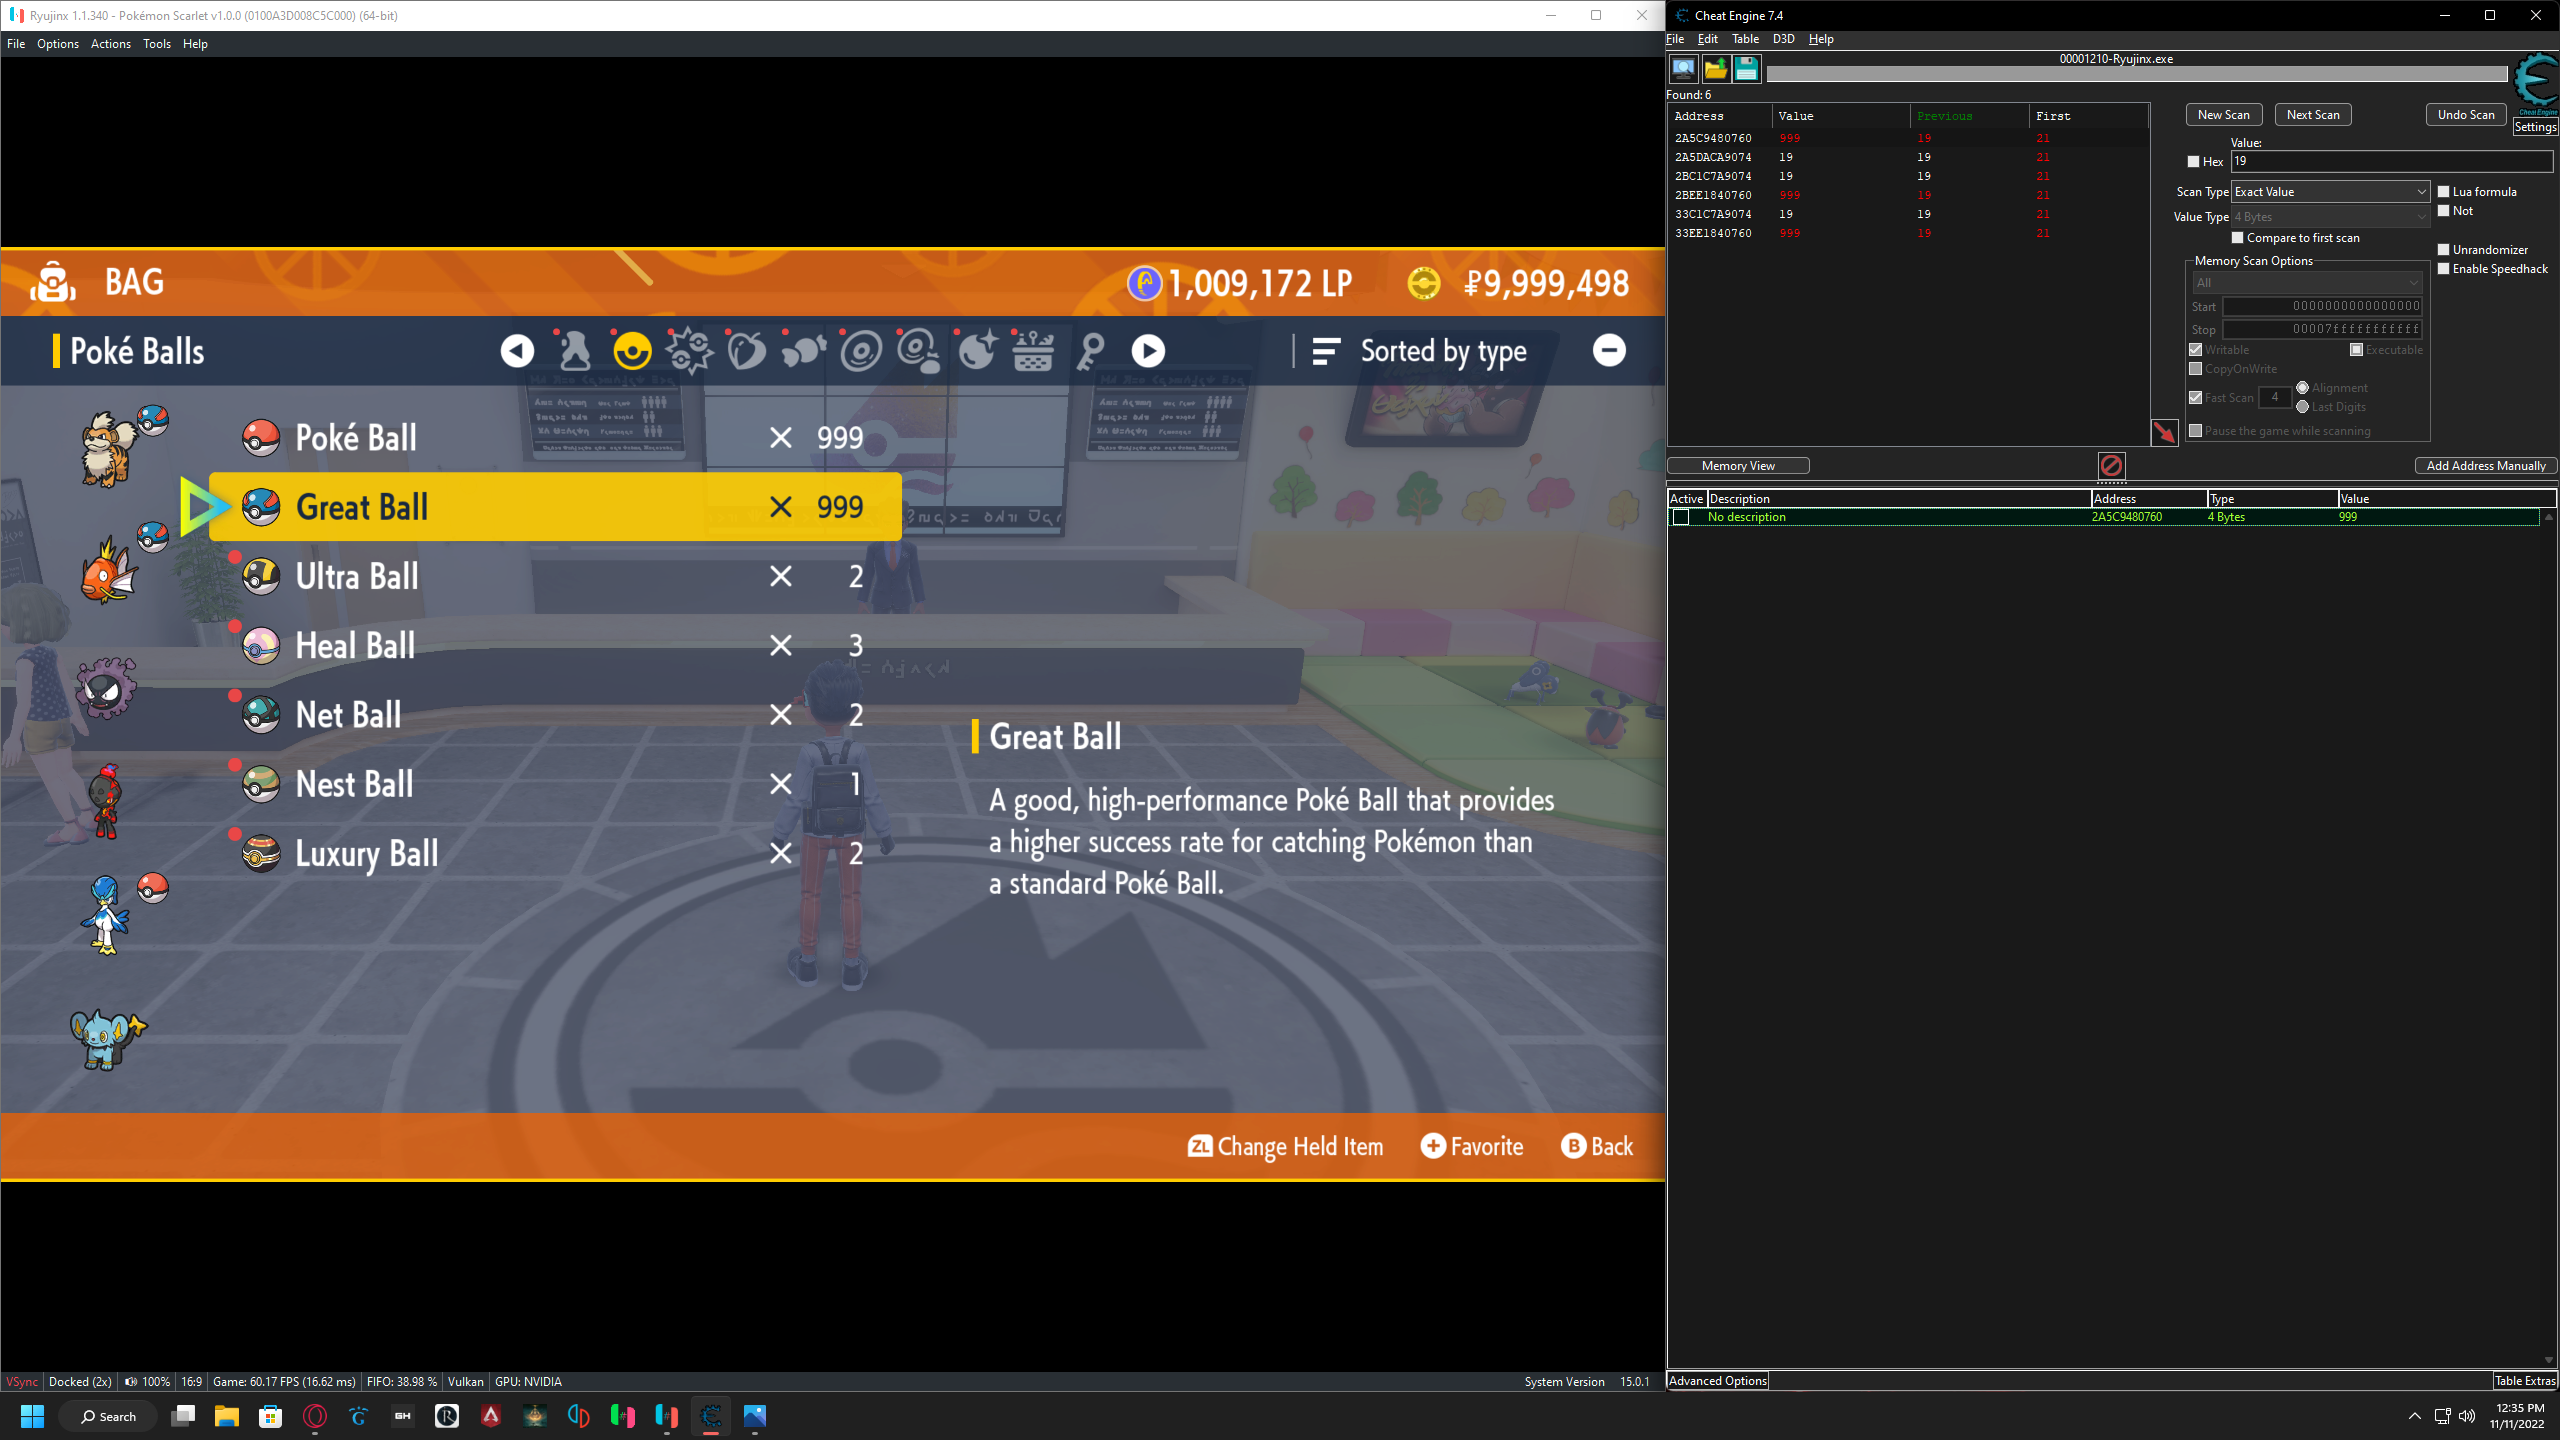Image resolution: width=2560 pixels, height=1440 pixels.
Task: Toggle Enable Speedhack checkbox
Action: (x=2443, y=269)
